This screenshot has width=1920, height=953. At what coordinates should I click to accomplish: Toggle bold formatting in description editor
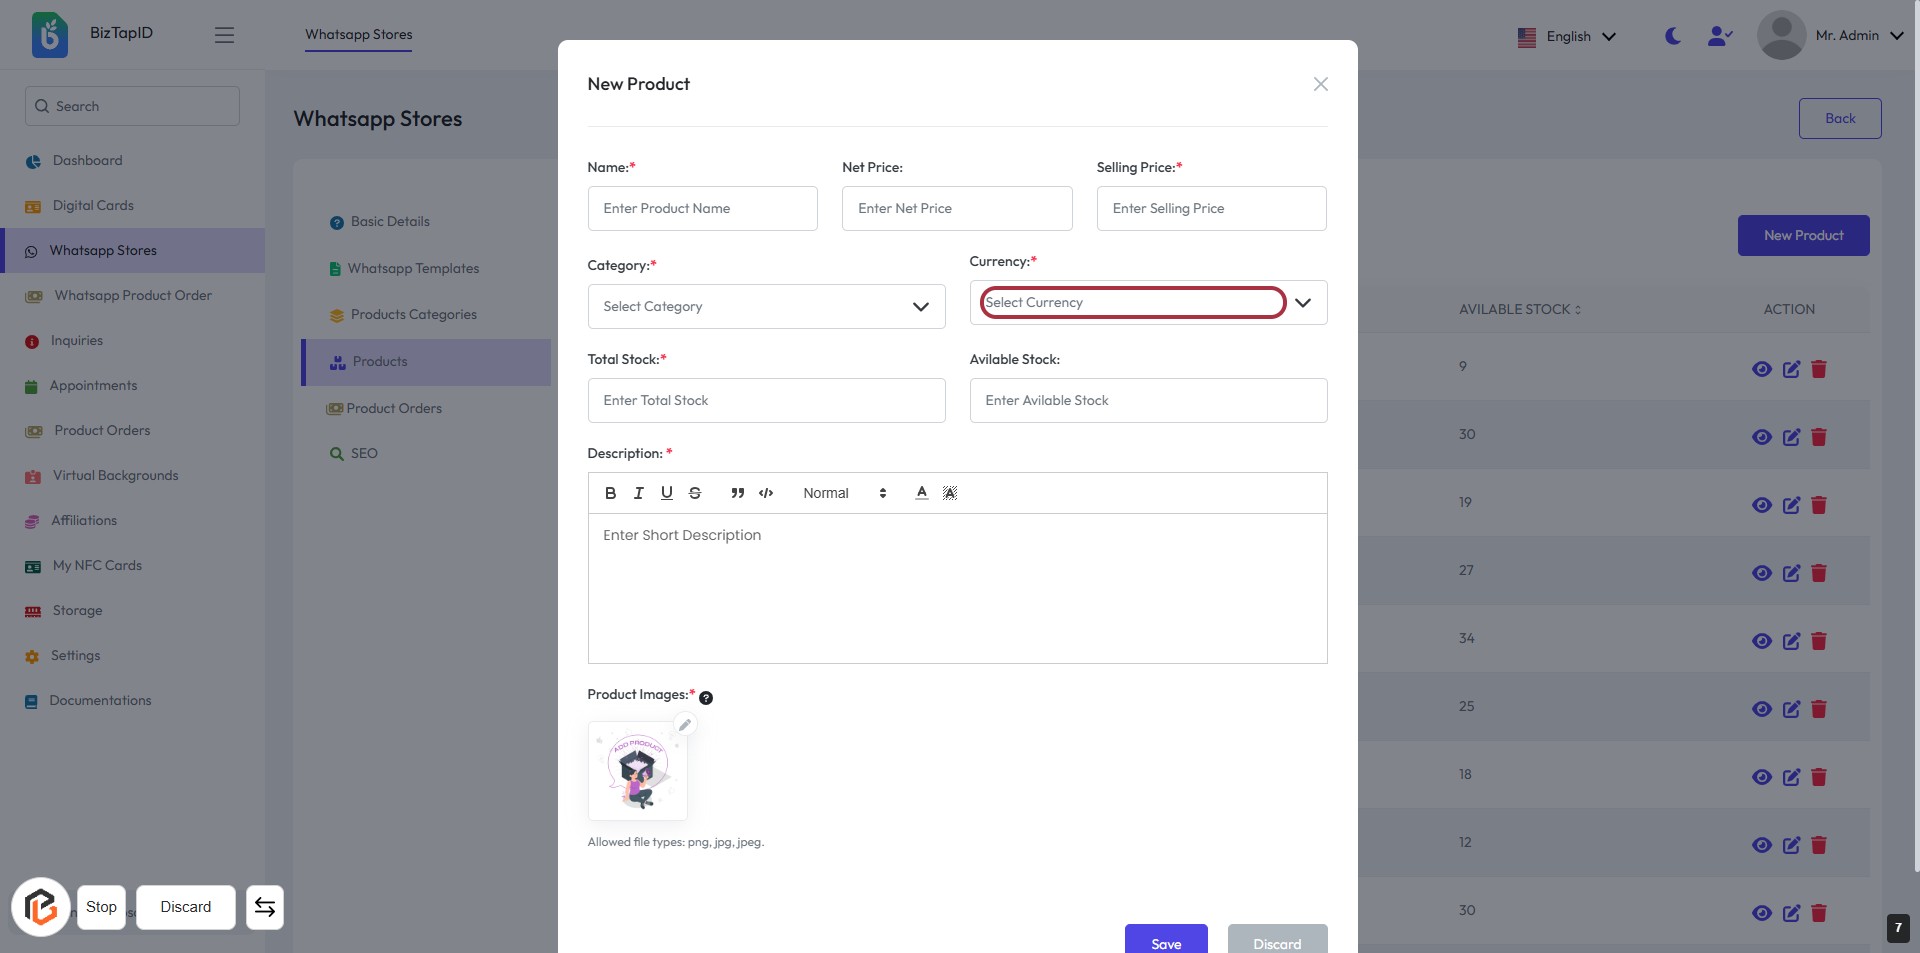click(x=610, y=493)
